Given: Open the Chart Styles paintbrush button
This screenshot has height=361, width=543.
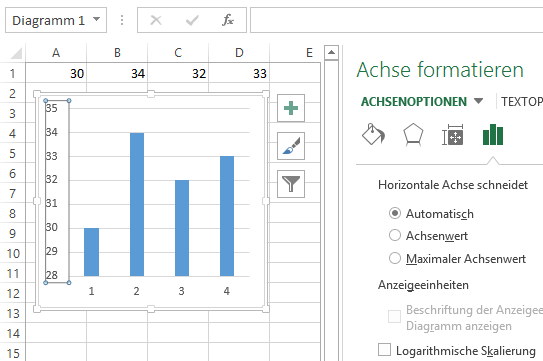Looking at the screenshot, I should coord(291,146).
